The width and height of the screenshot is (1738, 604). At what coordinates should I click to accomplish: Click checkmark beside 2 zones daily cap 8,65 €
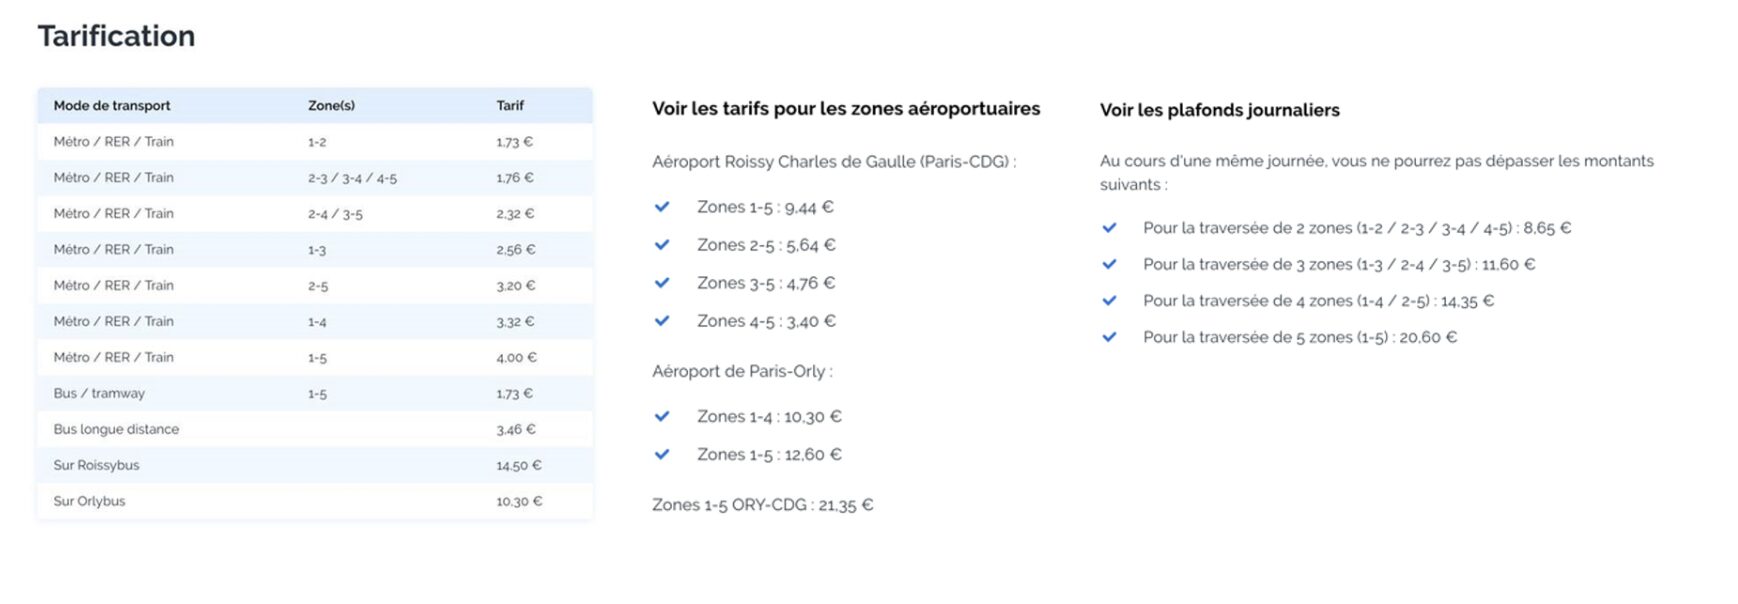point(1109,228)
